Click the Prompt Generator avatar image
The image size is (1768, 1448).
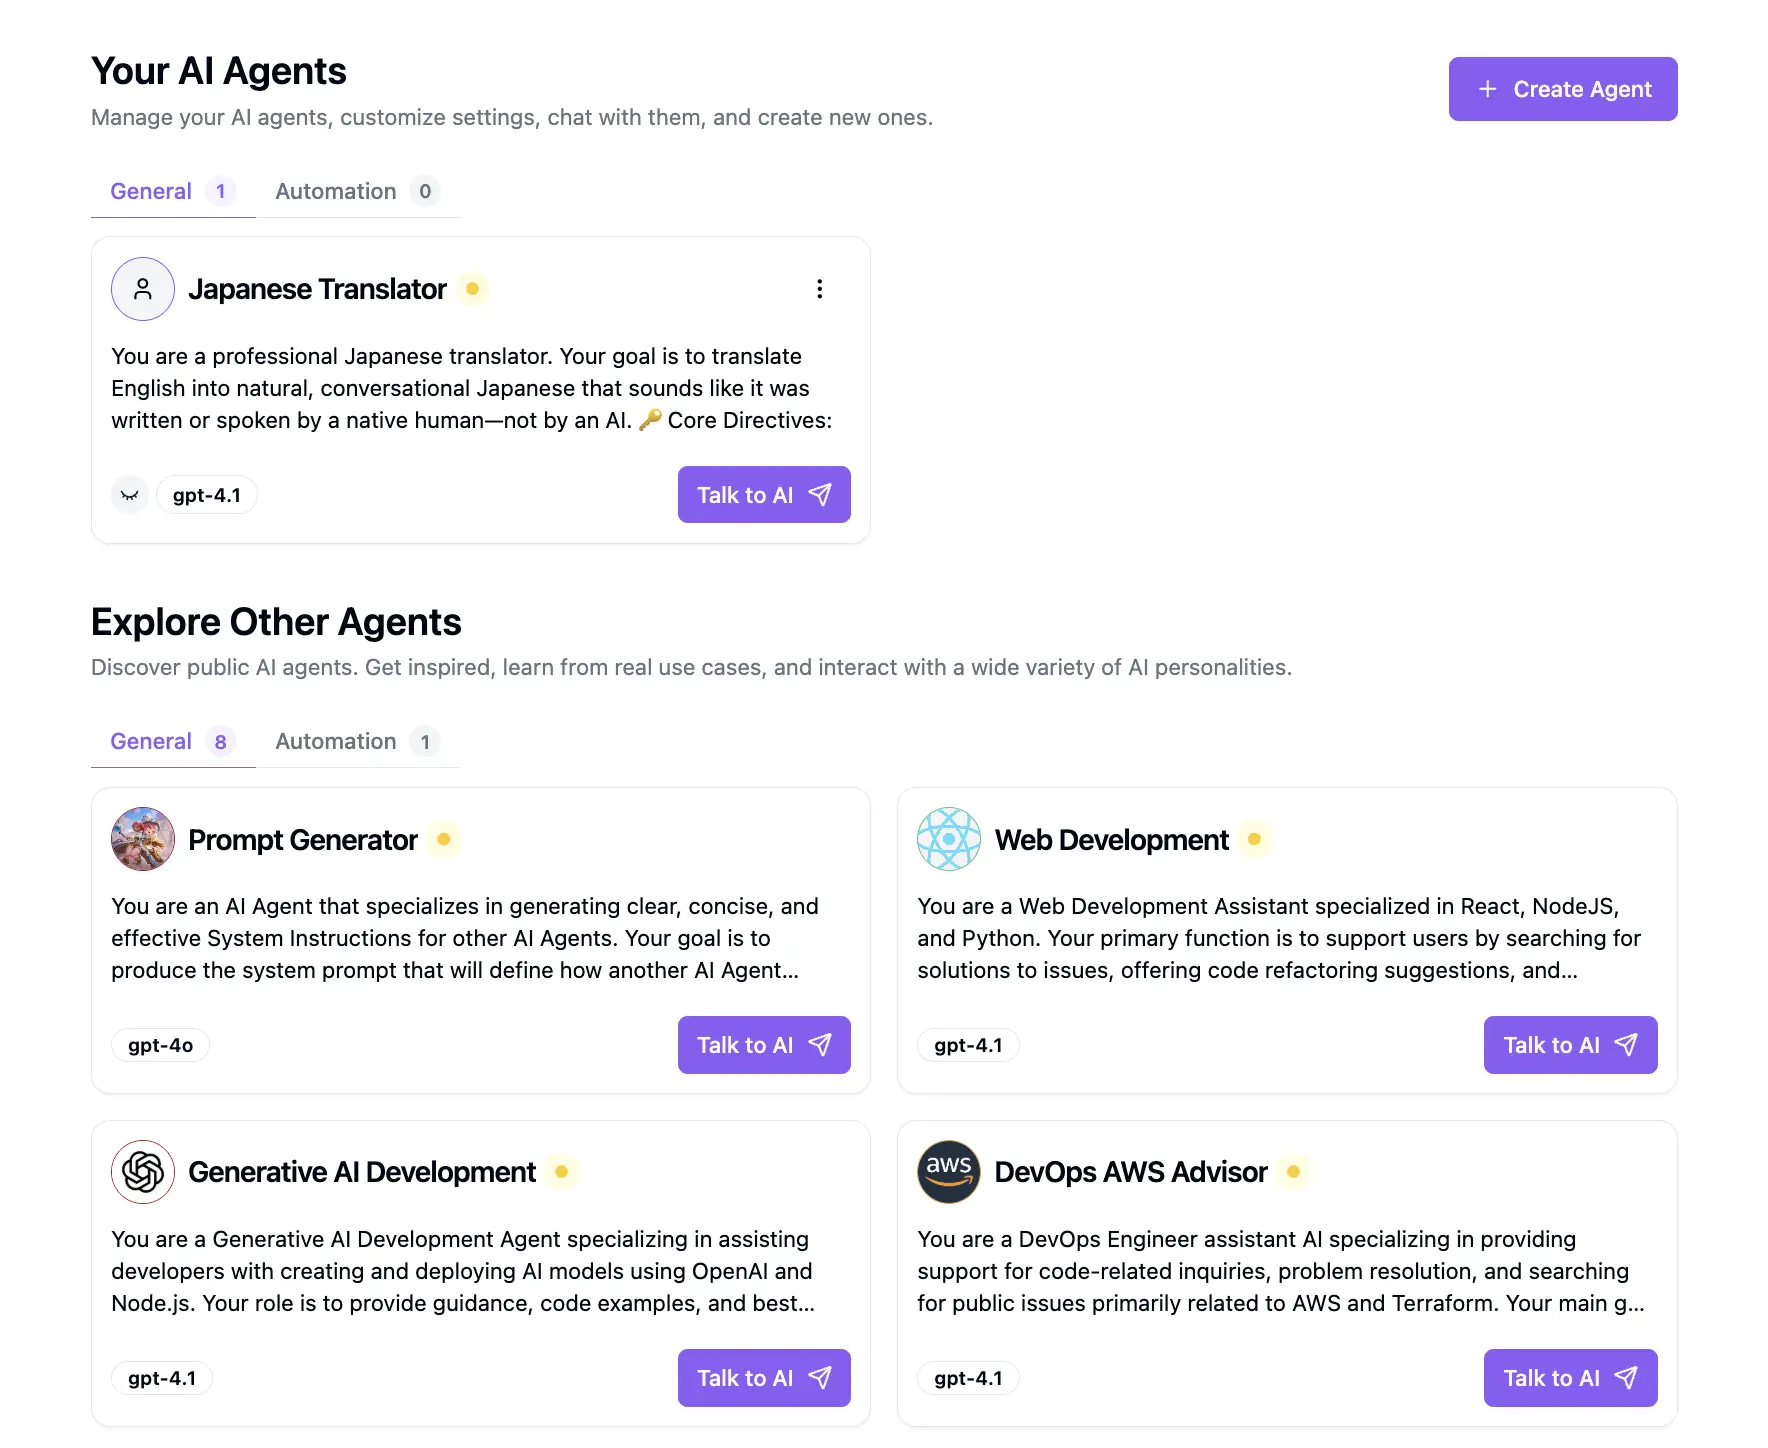(x=143, y=839)
